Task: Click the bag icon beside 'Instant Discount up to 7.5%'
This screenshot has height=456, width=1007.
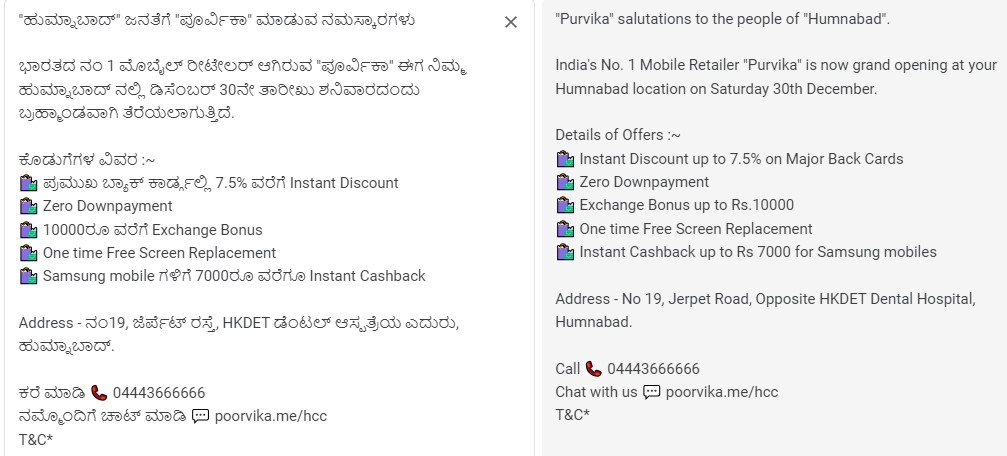Action: pos(565,159)
